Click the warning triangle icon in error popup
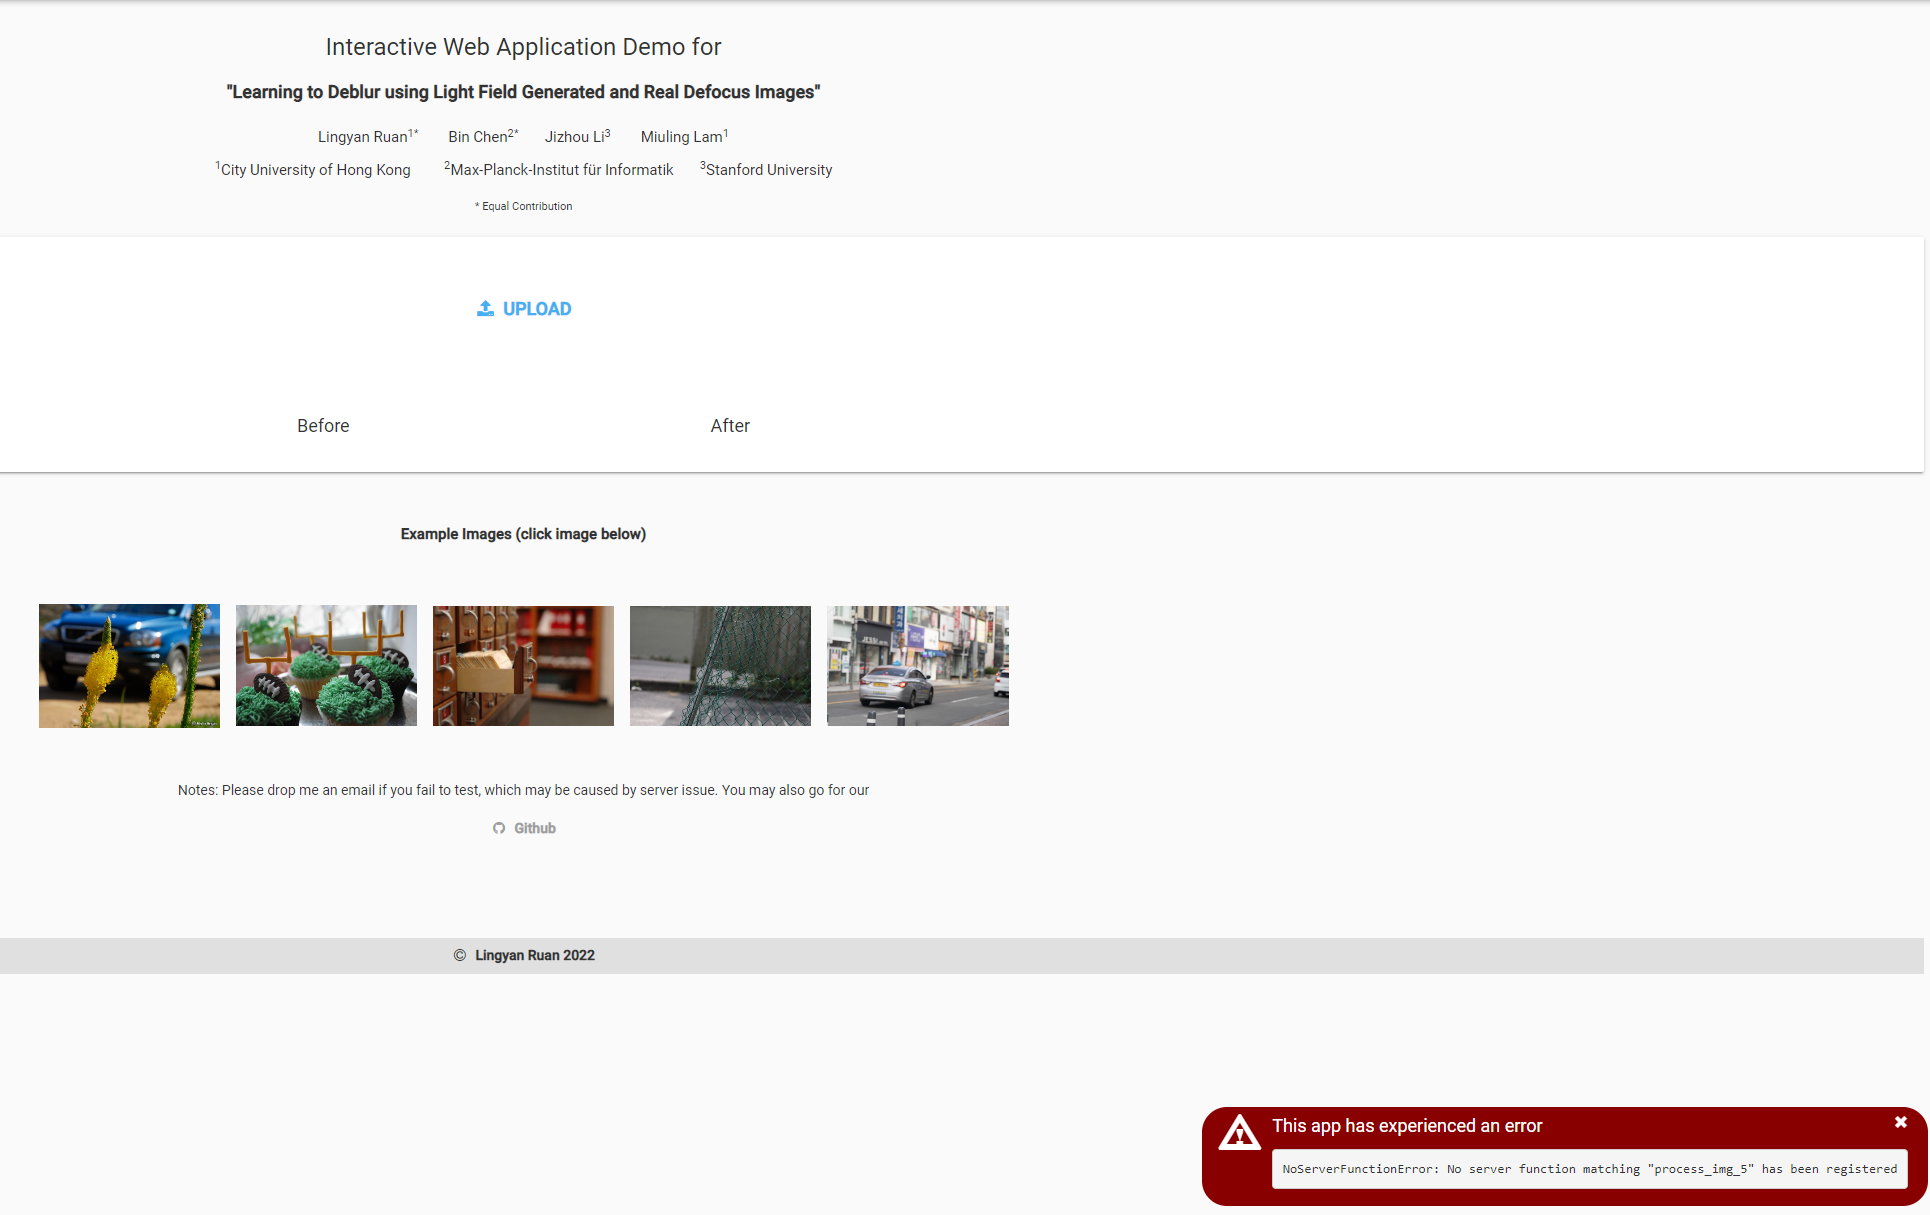Image resolution: width=1930 pixels, height=1215 pixels. [1239, 1133]
